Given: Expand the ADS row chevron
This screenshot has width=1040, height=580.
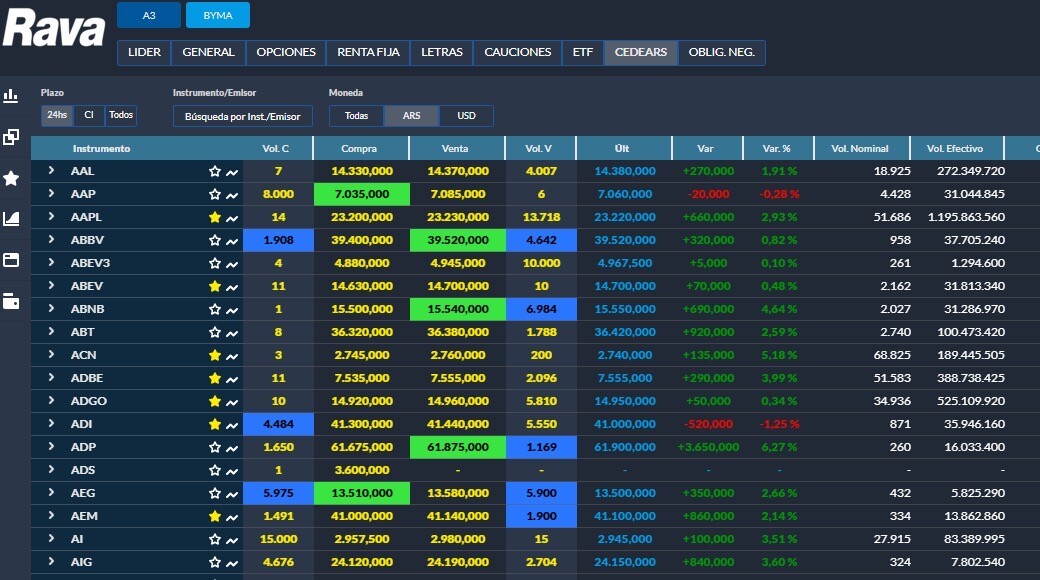Looking at the screenshot, I should point(51,469).
